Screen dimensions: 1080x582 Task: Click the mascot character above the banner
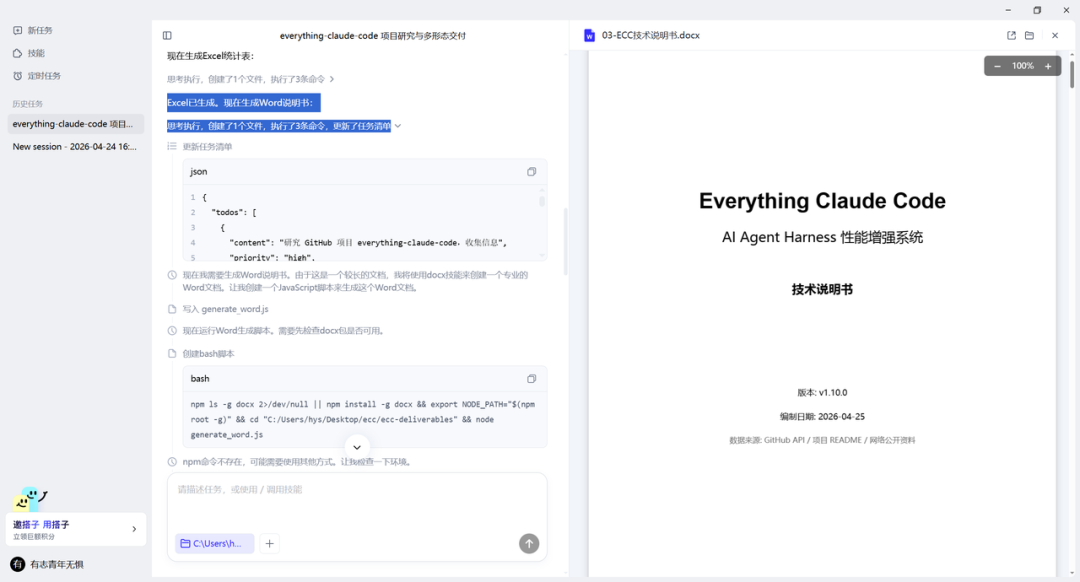[30, 499]
